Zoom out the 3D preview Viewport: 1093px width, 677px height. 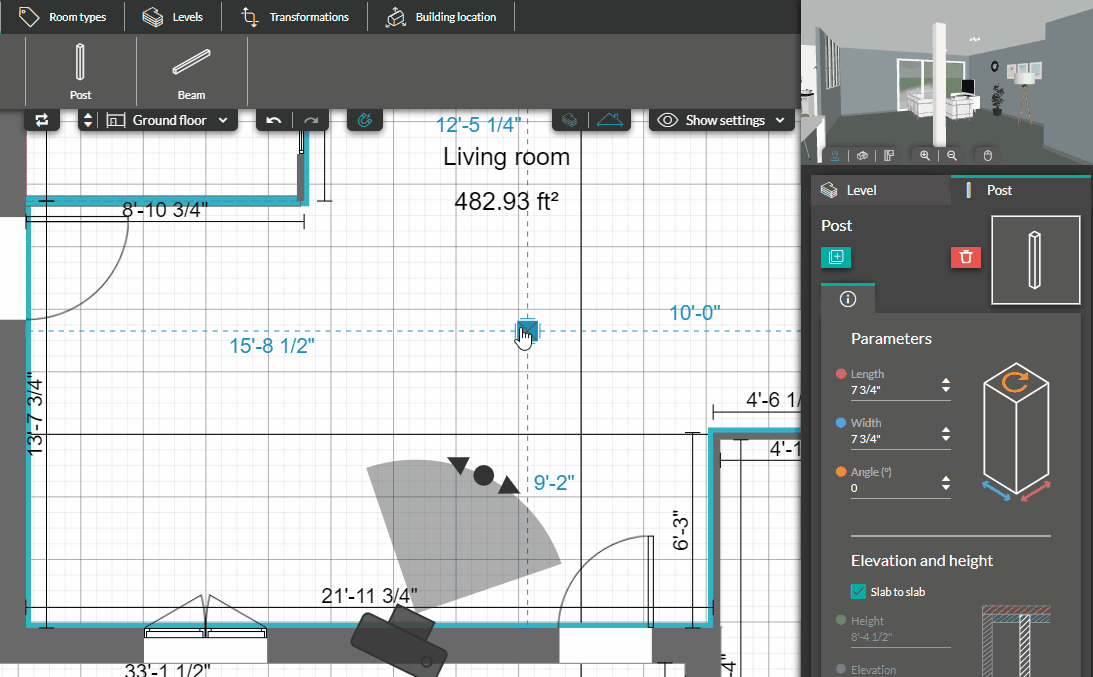point(952,155)
